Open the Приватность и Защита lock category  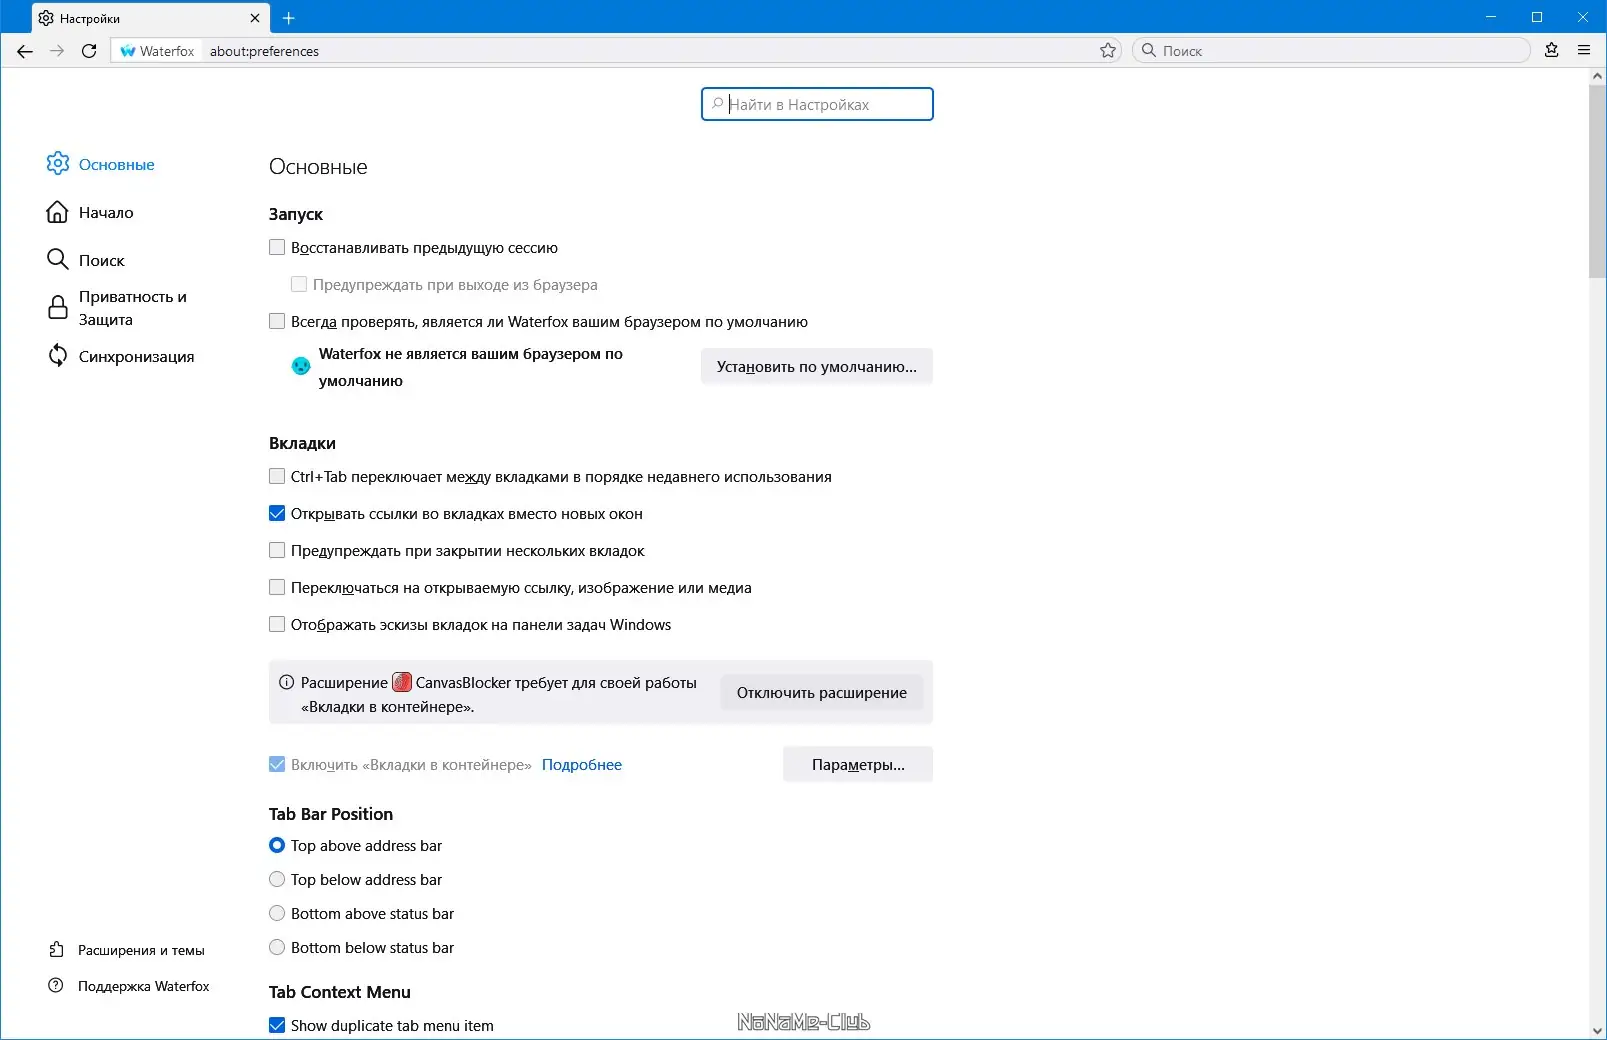(117, 308)
